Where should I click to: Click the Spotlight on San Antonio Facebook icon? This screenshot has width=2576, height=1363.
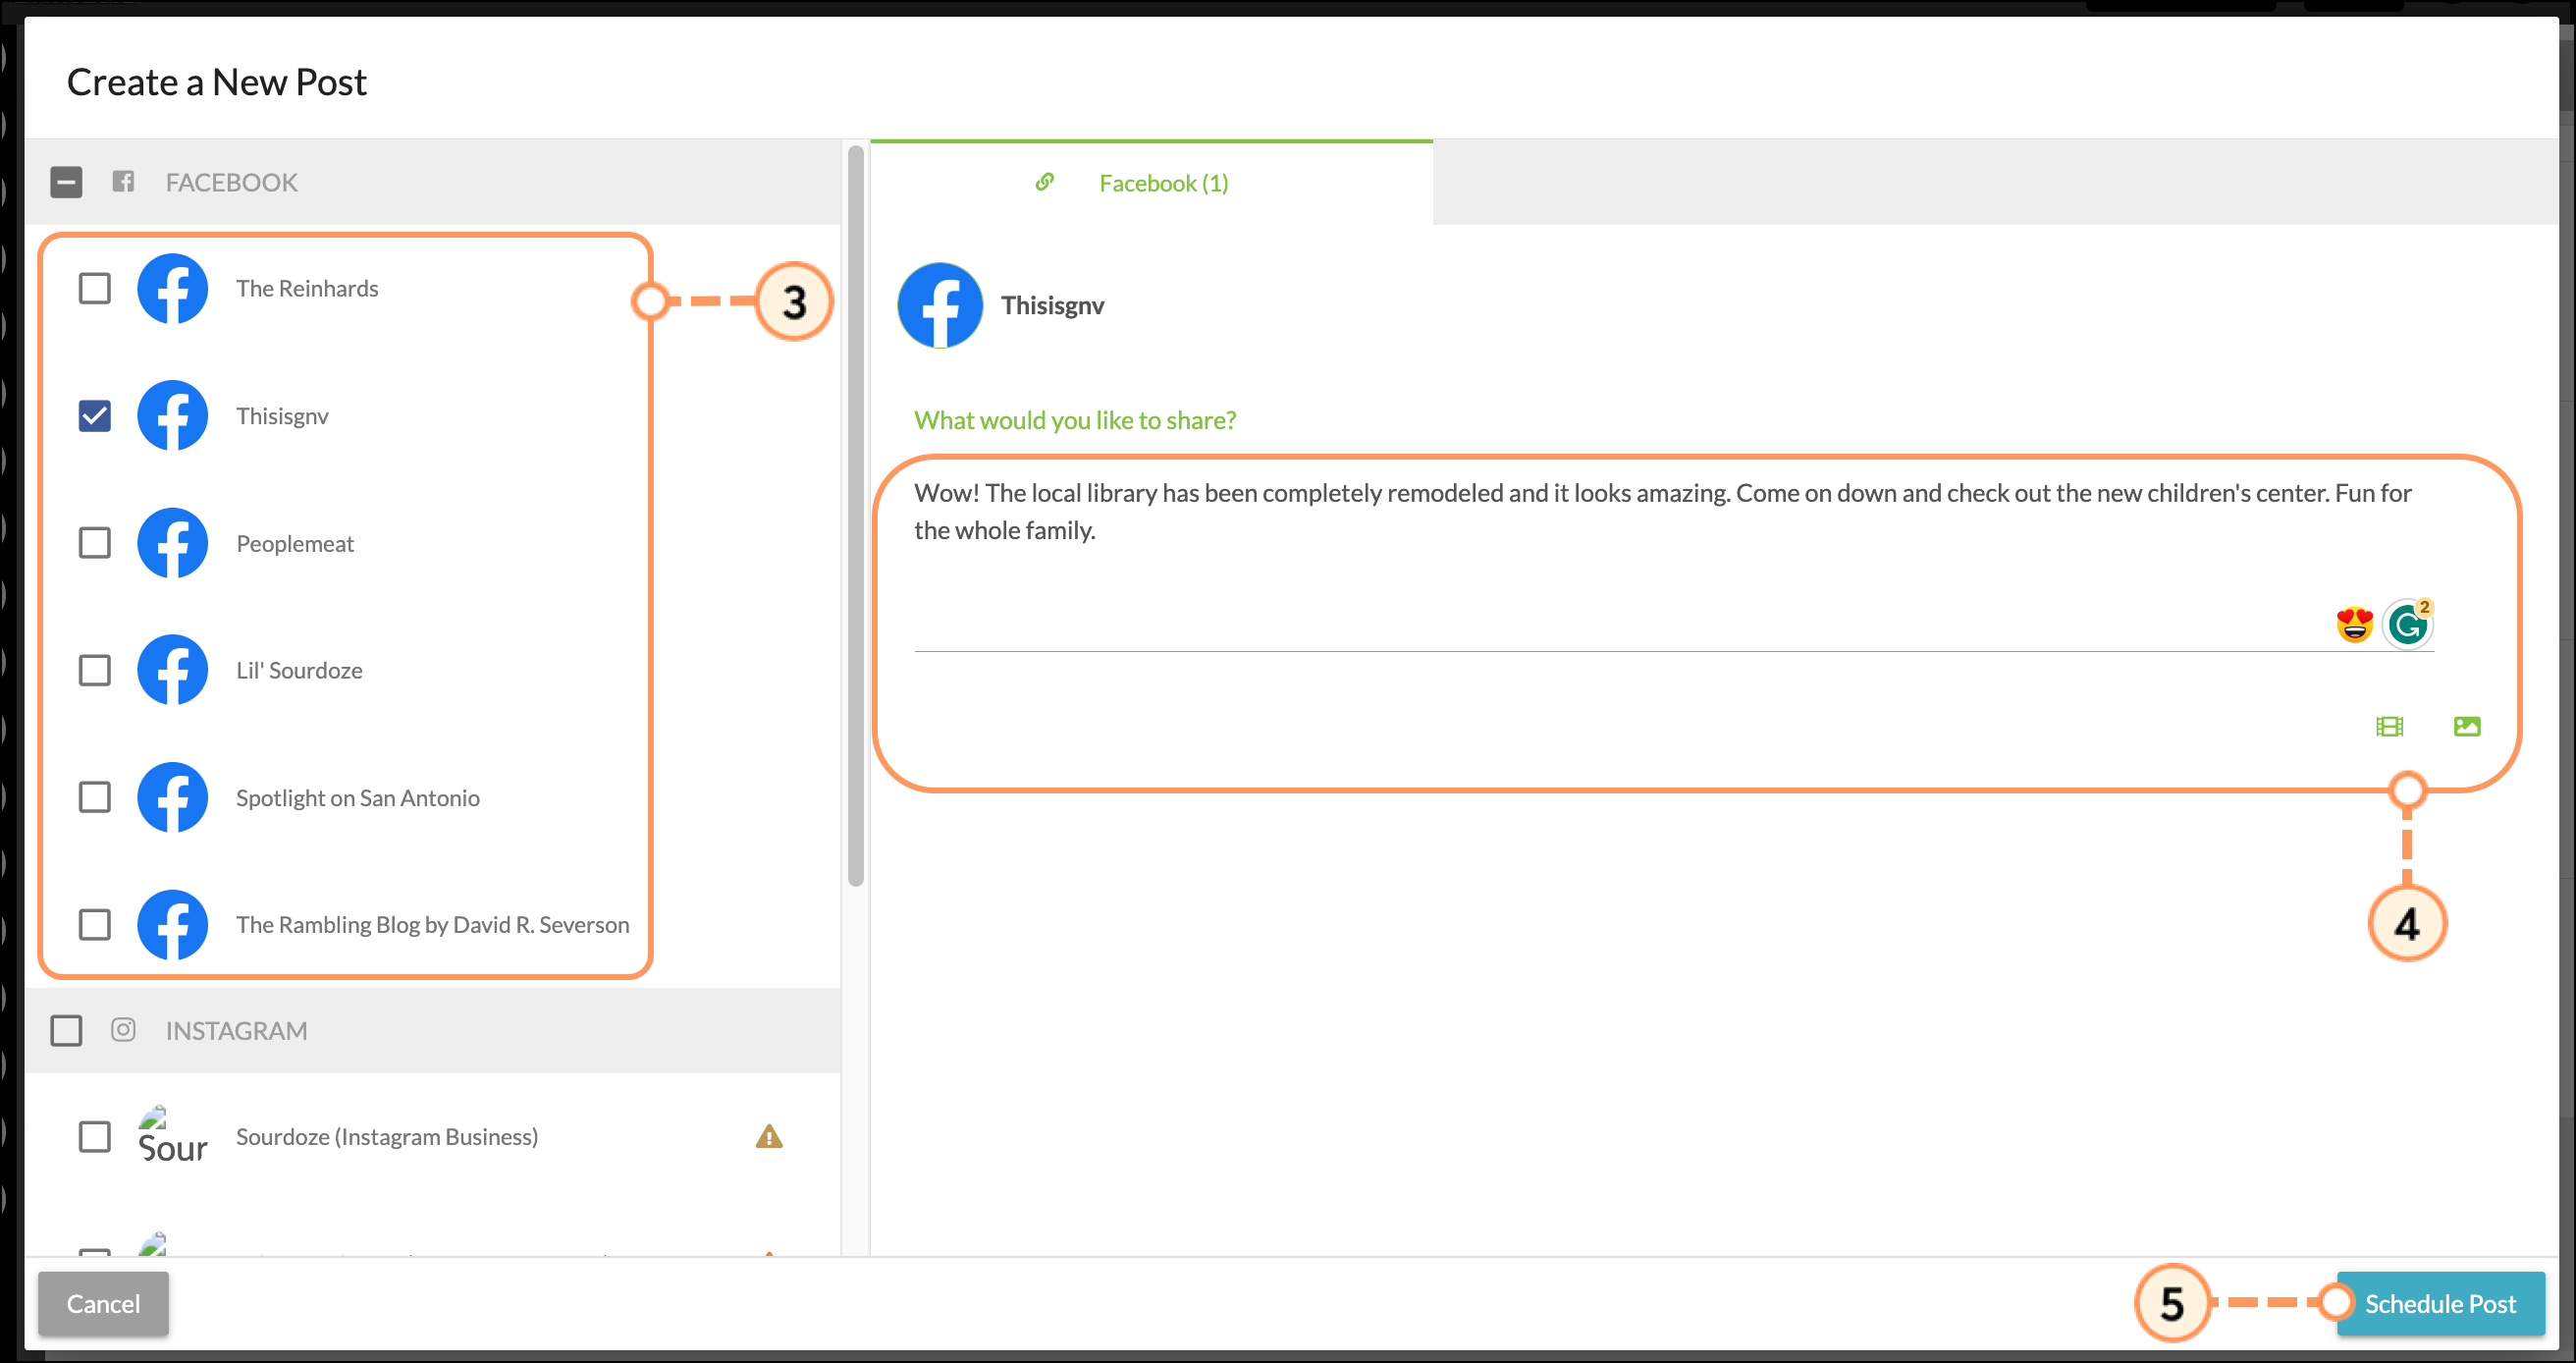click(x=172, y=797)
